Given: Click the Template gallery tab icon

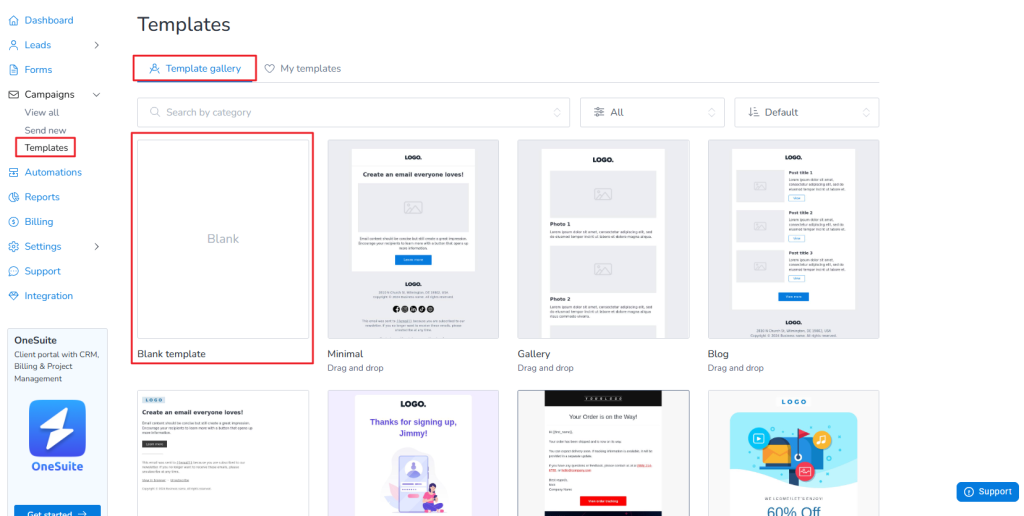Looking at the screenshot, I should [x=155, y=69].
